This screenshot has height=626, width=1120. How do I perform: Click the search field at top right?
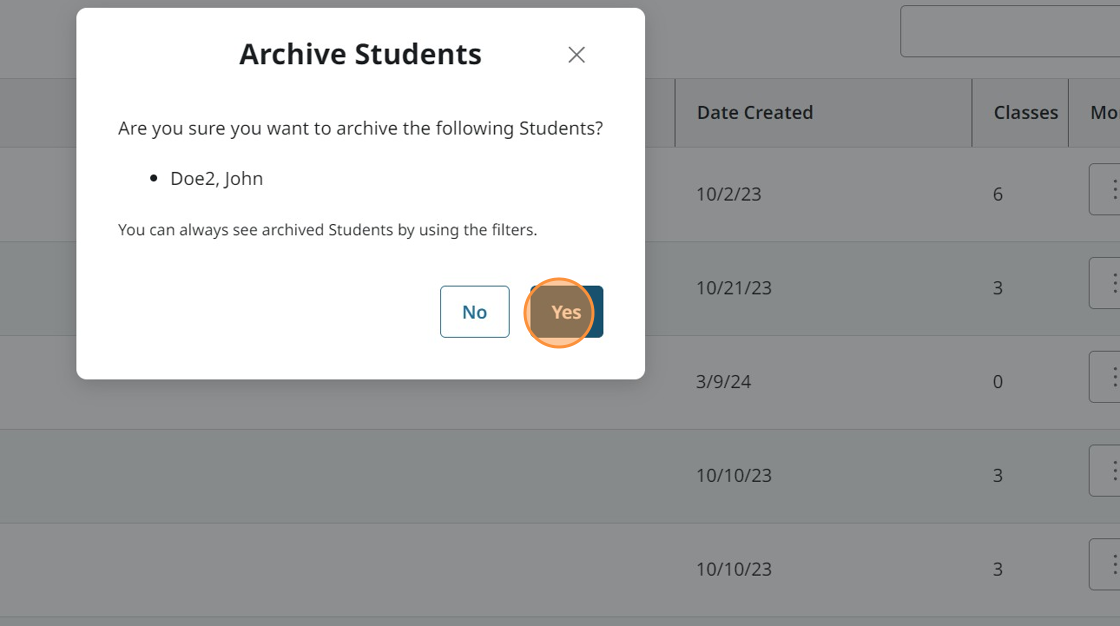tap(1010, 31)
